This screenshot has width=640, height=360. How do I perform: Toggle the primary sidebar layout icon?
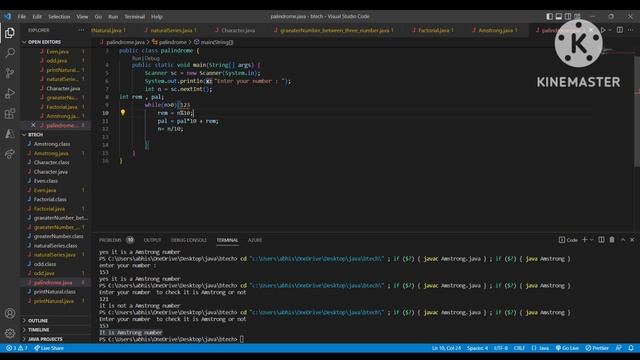(549, 16)
